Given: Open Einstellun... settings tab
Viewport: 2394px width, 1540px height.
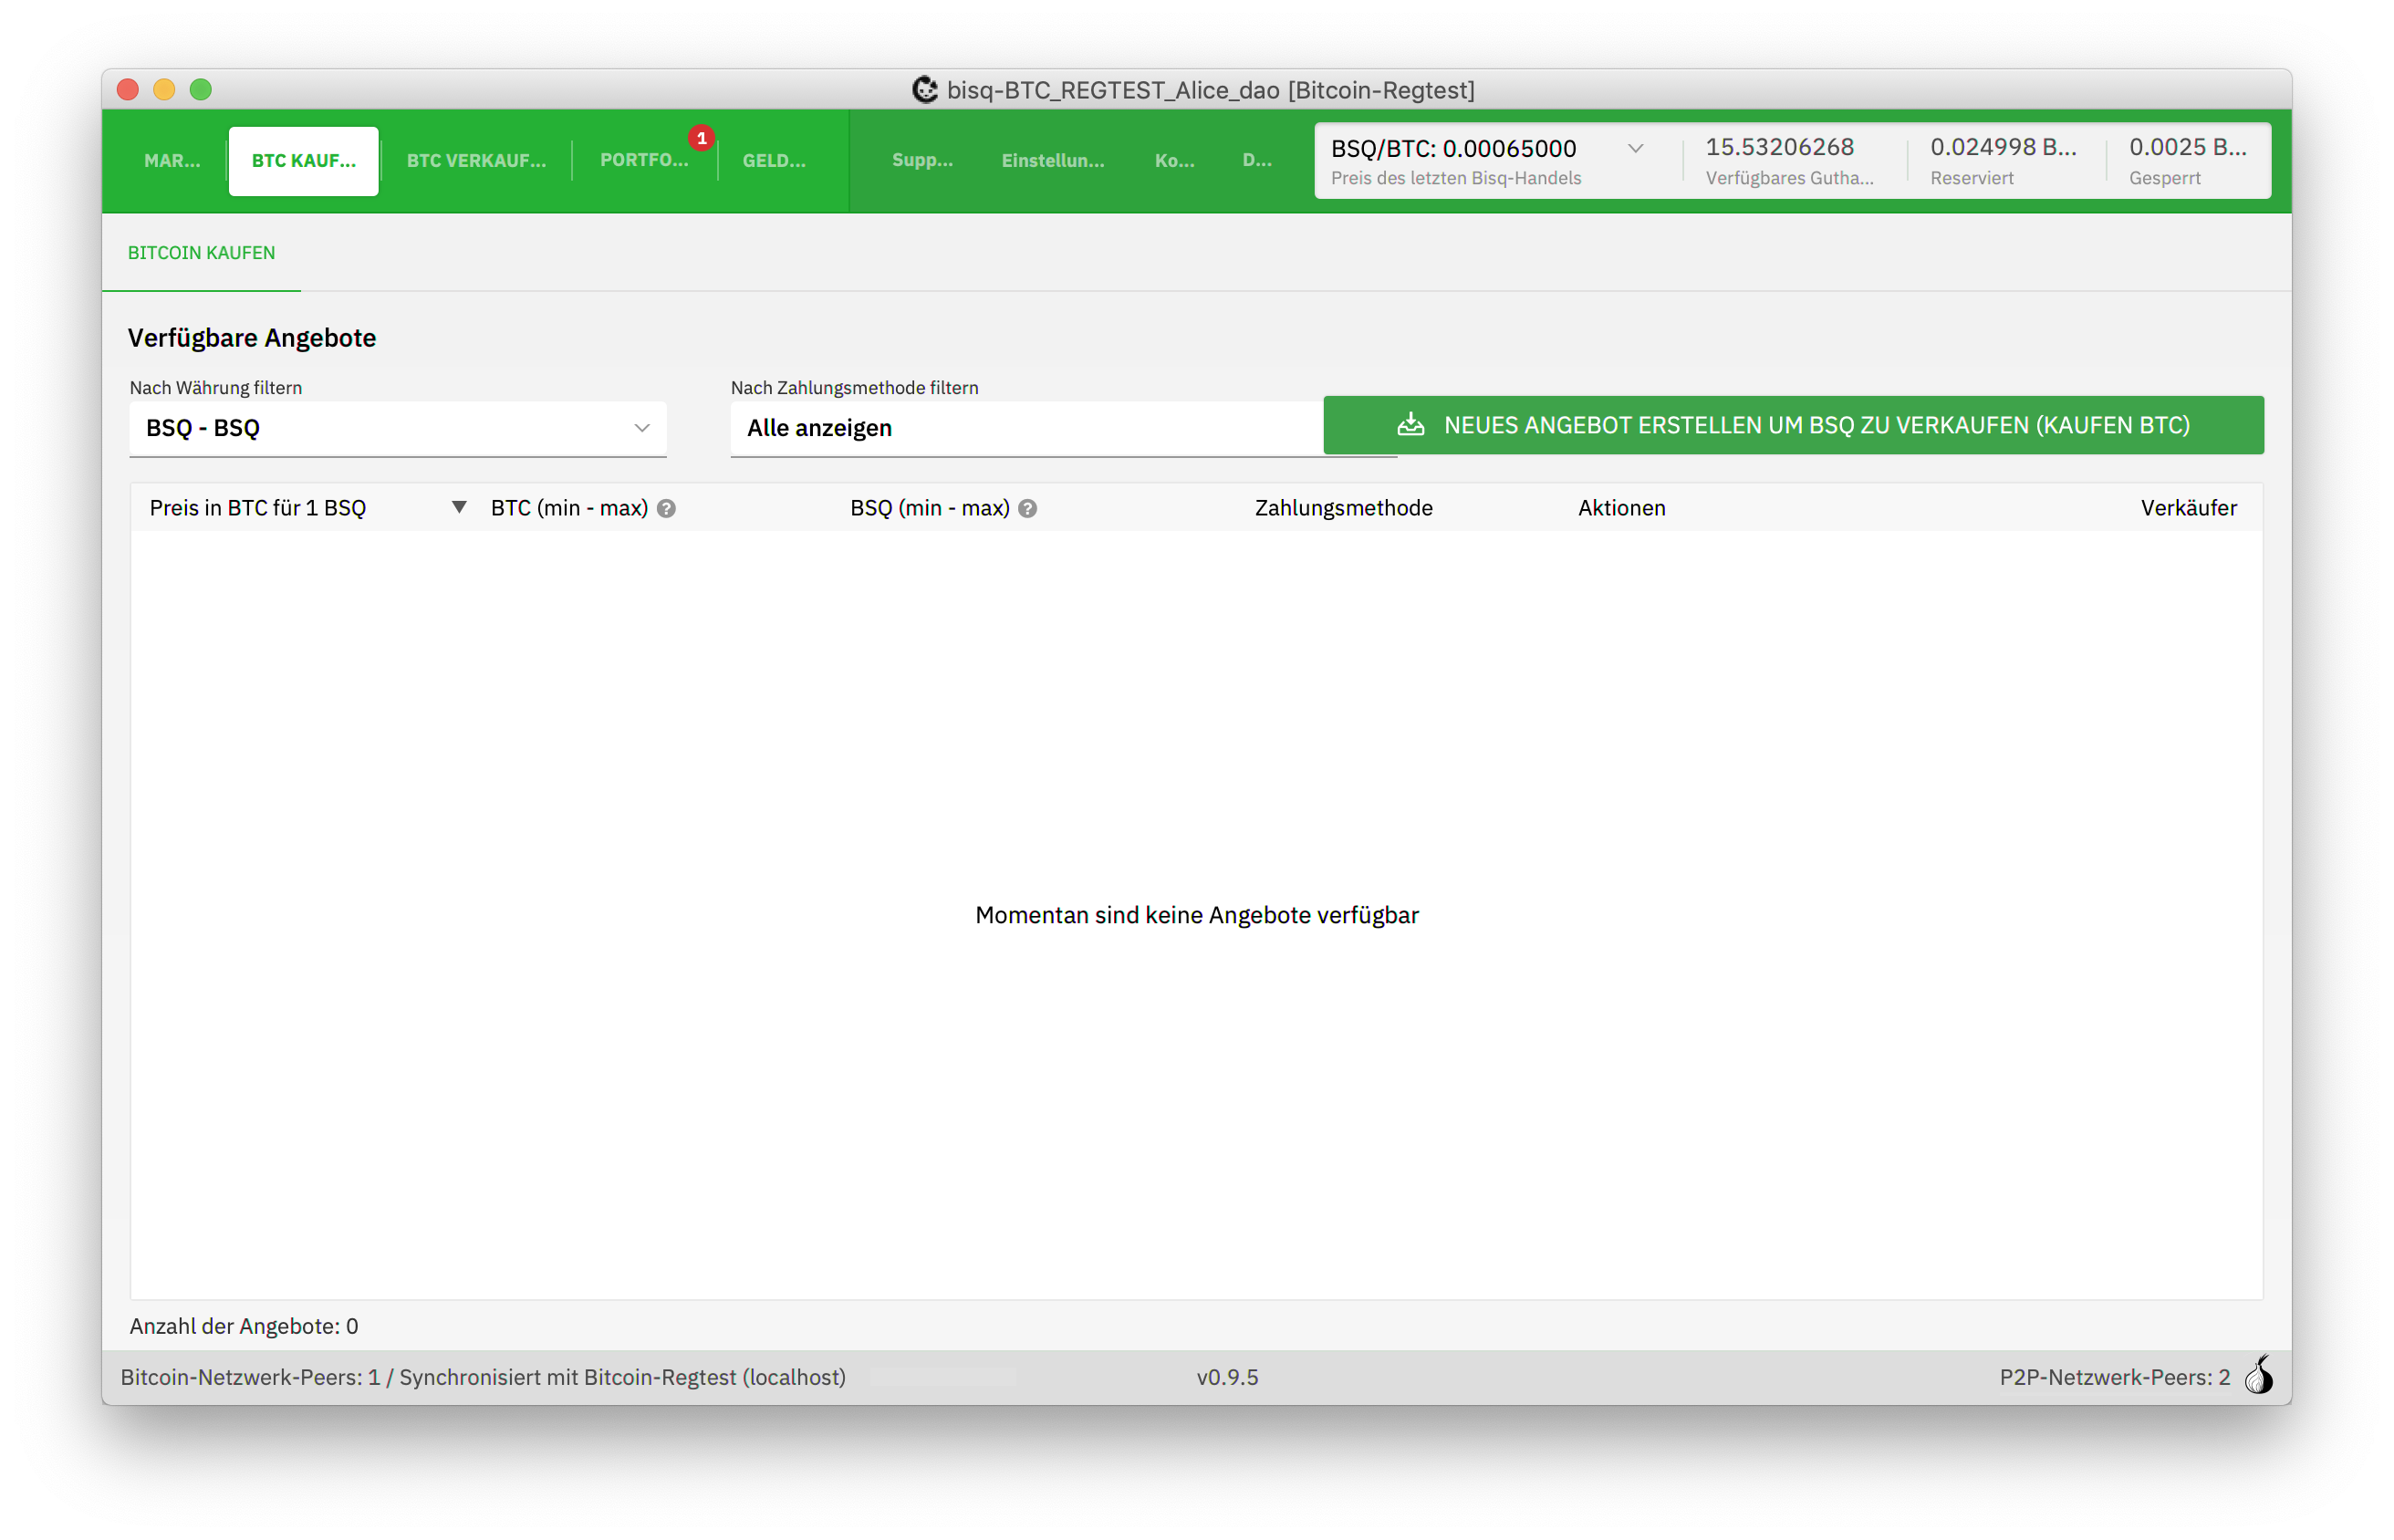Looking at the screenshot, I should 1052,160.
